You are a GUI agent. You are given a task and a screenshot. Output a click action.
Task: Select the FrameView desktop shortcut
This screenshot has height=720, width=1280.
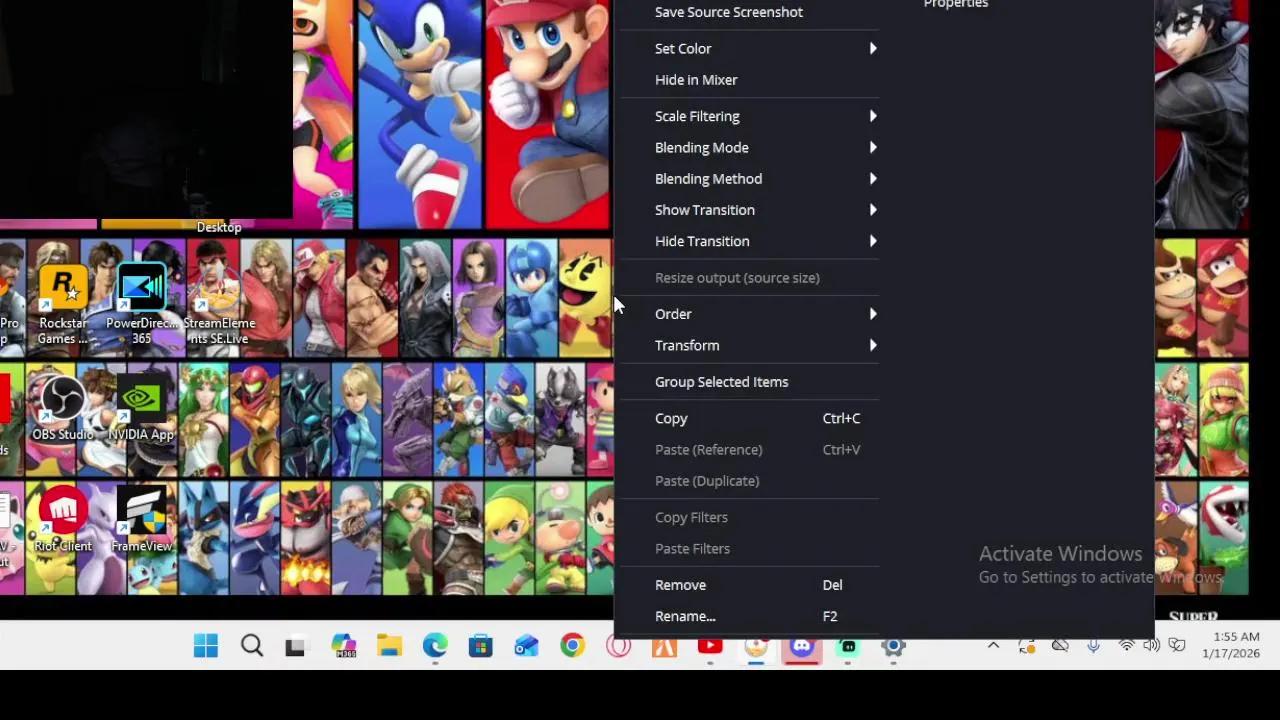[141, 520]
